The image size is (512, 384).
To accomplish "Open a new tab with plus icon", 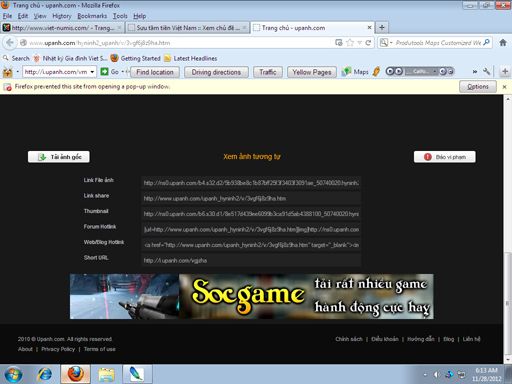I will coord(382,27).
